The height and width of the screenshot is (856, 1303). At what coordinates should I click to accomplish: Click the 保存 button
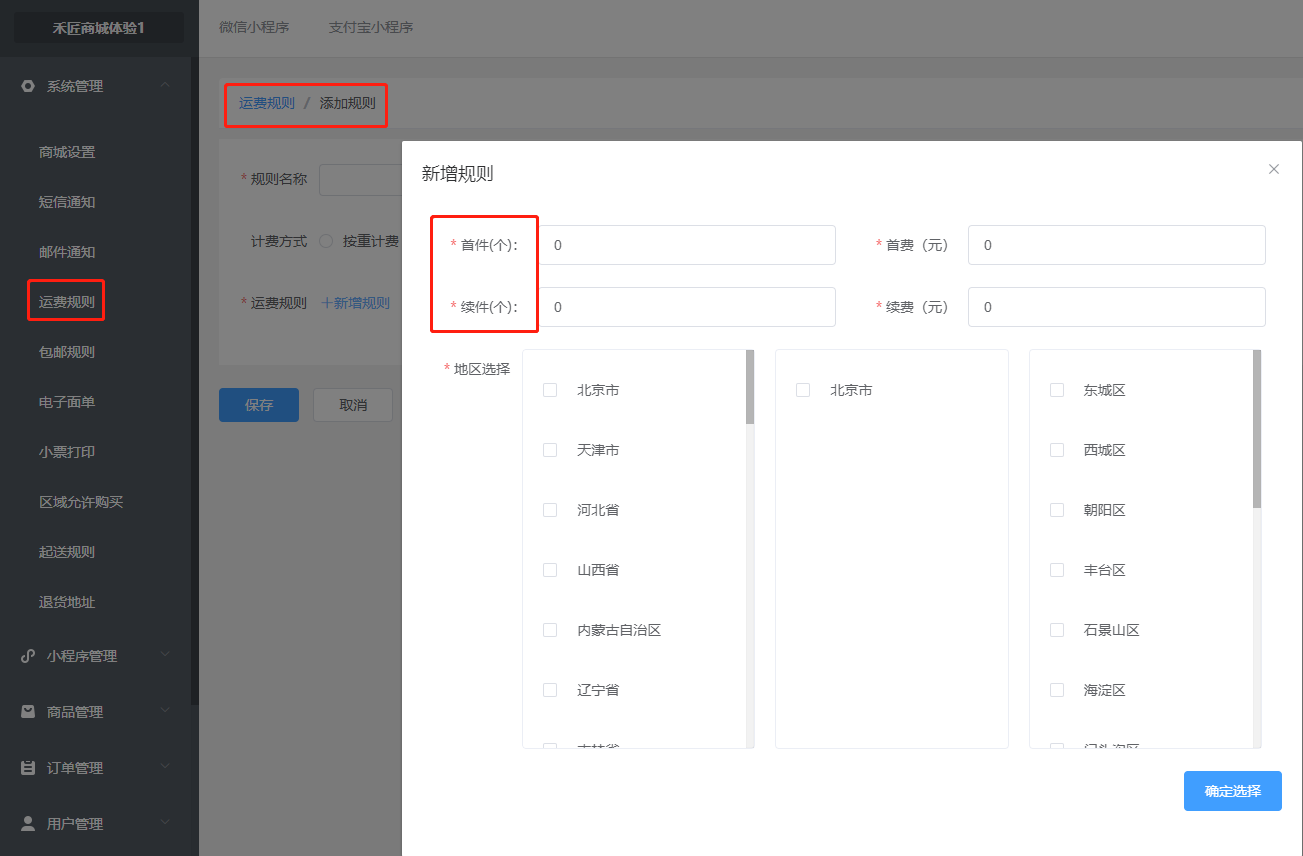pos(259,405)
